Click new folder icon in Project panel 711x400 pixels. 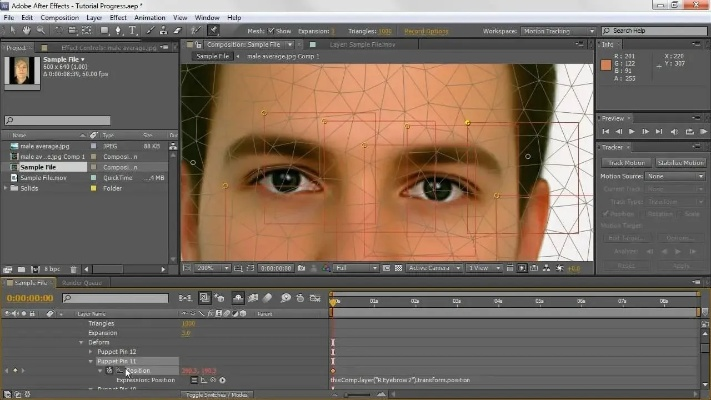[x=23, y=269]
